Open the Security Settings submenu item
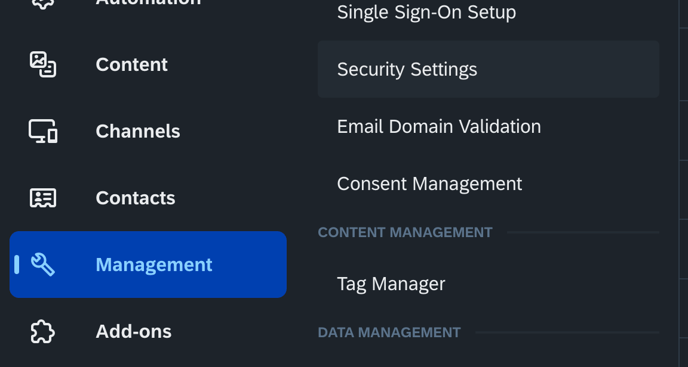Screen dimensions: 688x367 coord(488,69)
